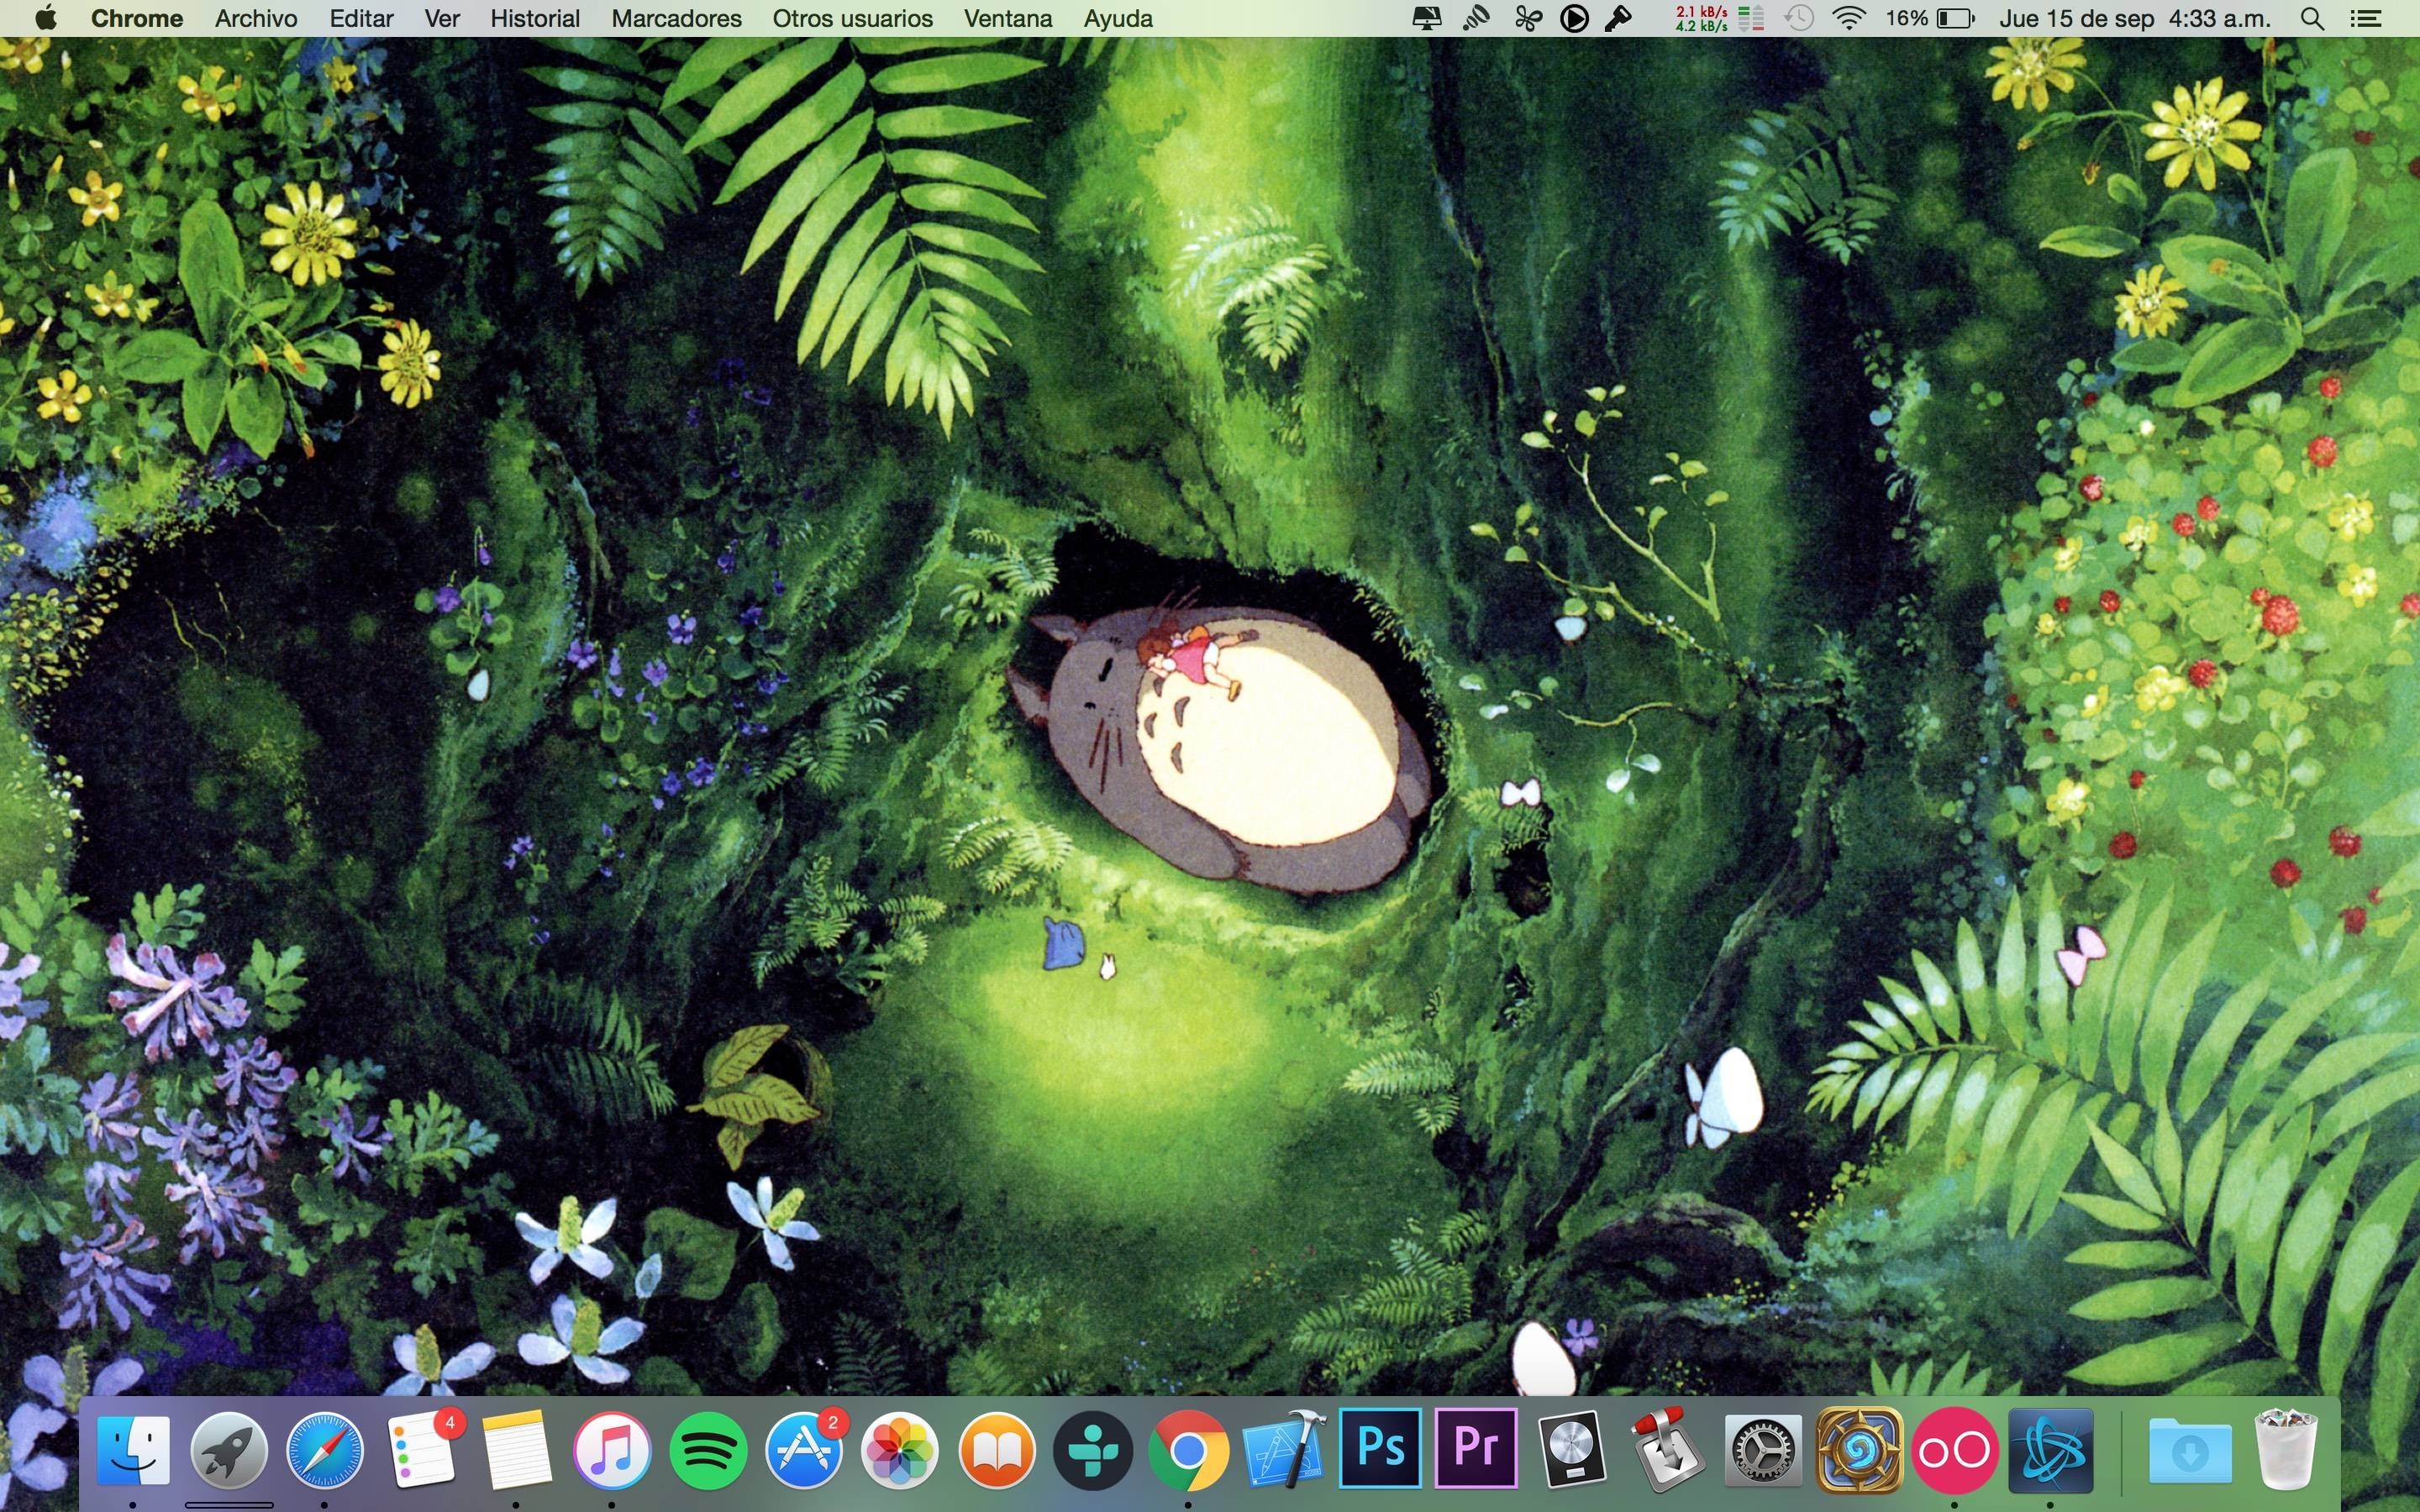Open the Archivo menu
The image size is (2420, 1512).
coord(256,18)
